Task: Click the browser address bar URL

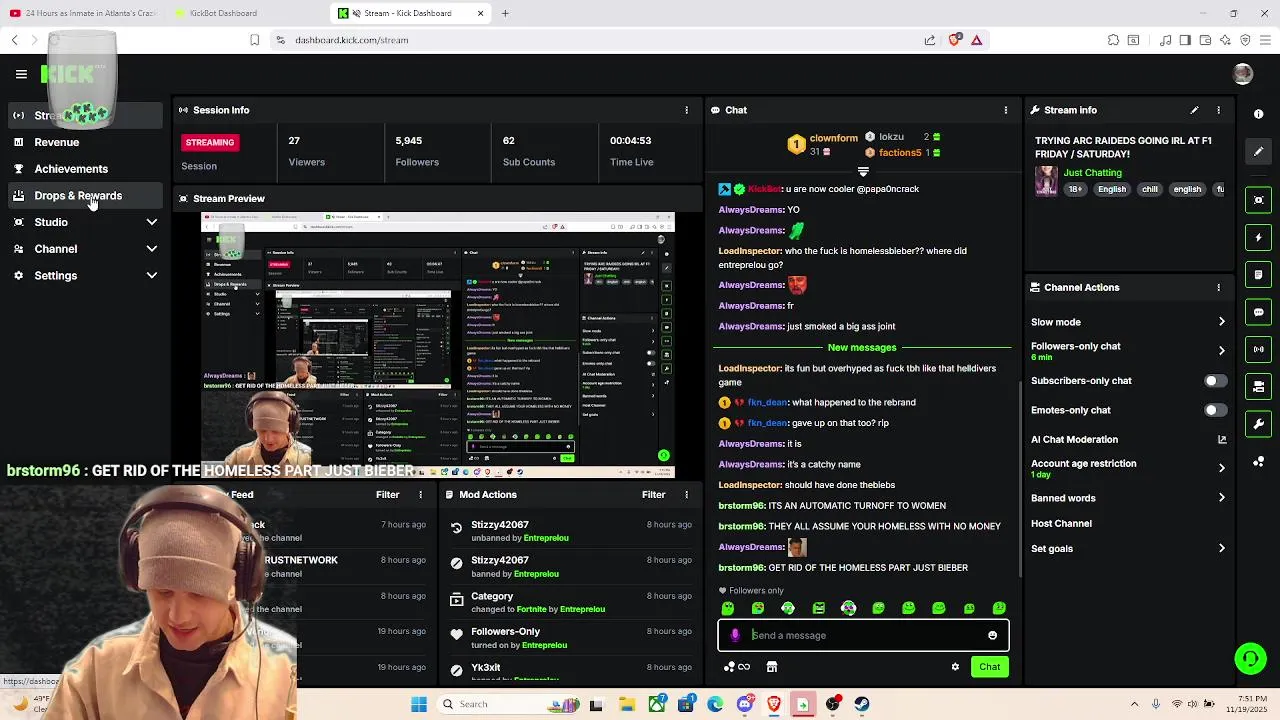Action: pos(351,40)
